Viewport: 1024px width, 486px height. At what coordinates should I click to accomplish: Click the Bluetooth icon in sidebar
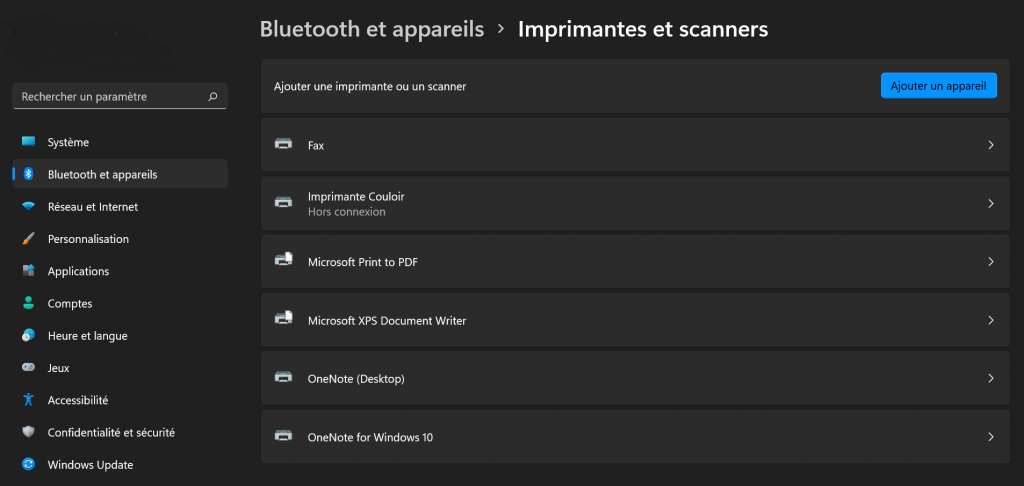point(28,174)
